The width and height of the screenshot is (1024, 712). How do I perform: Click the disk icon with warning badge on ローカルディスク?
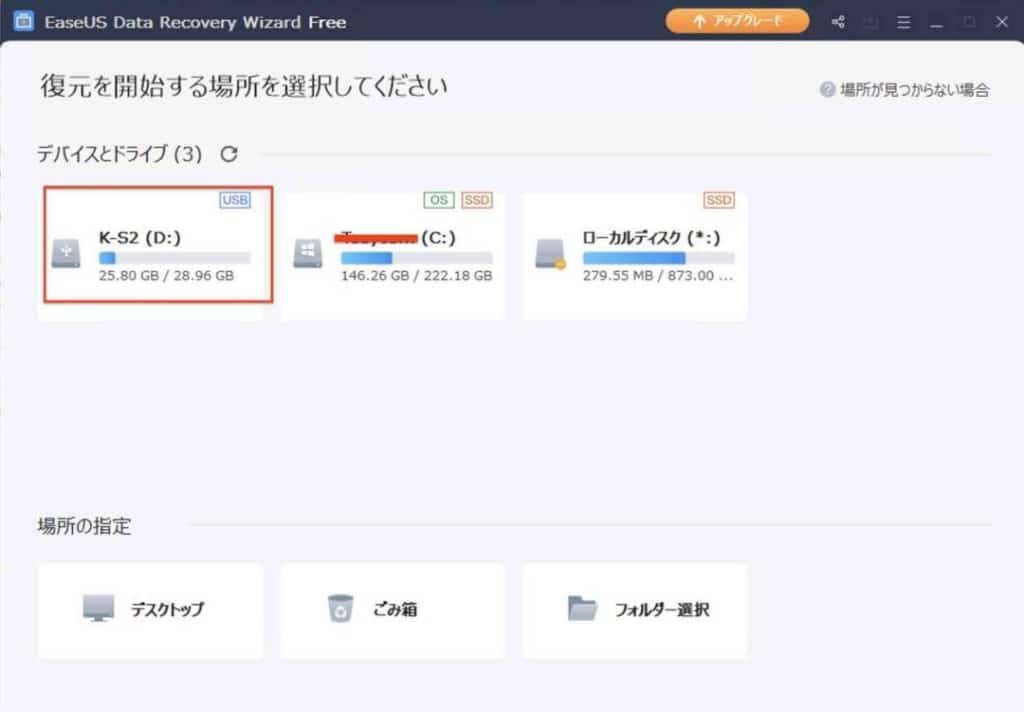(x=550, y=252)
